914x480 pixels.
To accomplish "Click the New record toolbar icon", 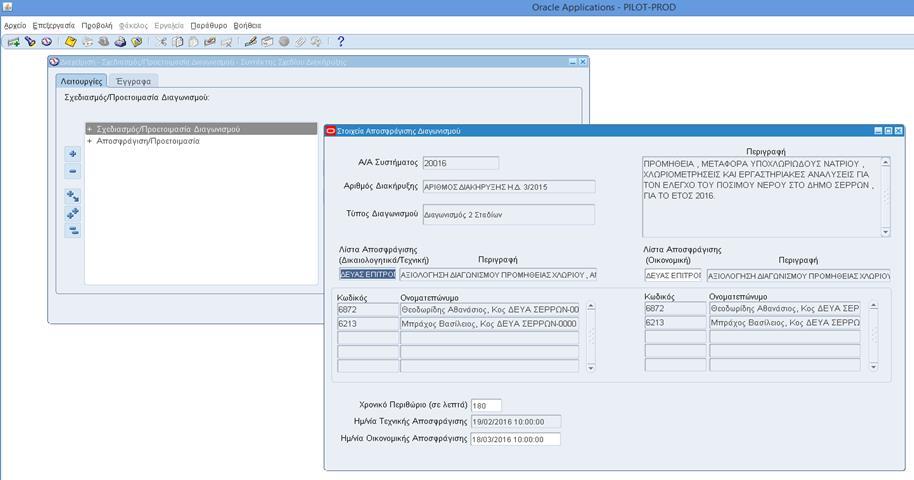I will 13,42.
